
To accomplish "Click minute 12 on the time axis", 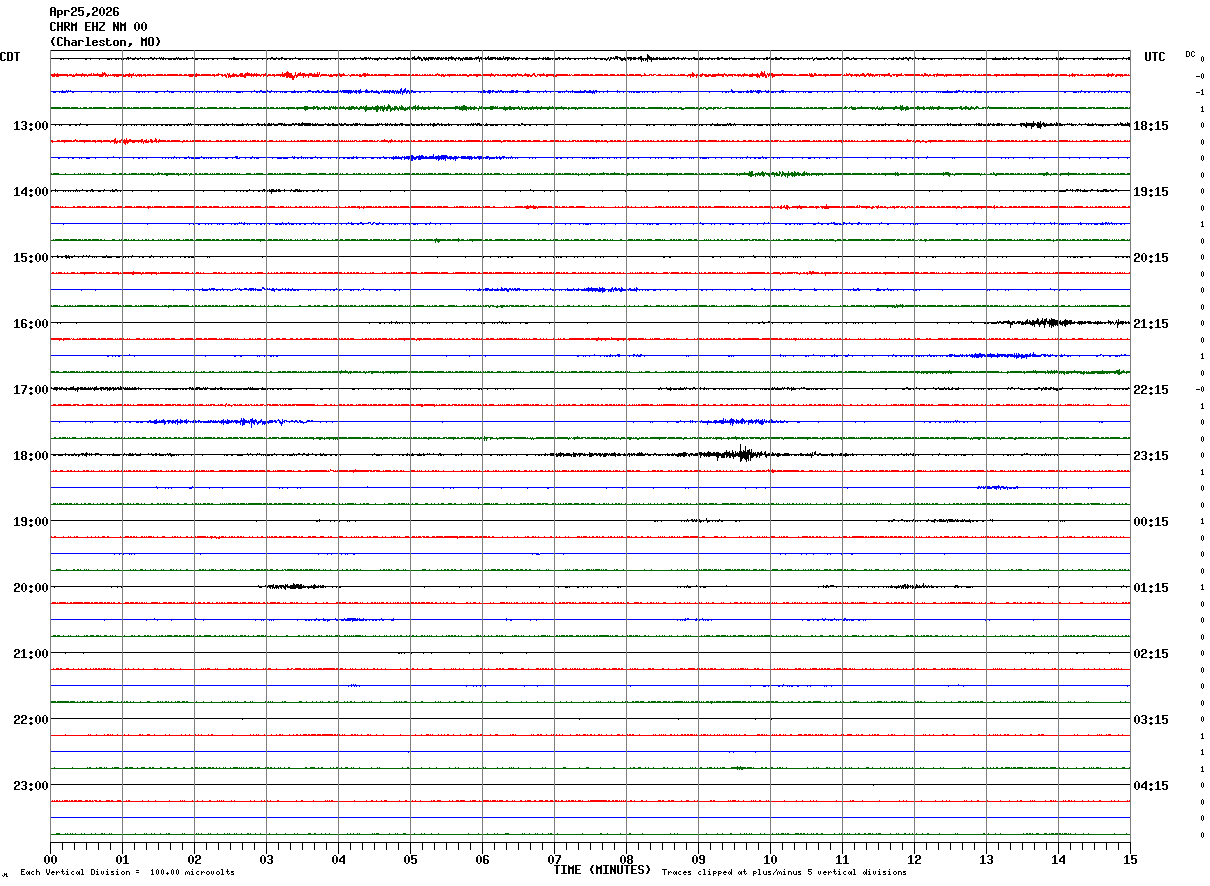I will tap(914, 860).
